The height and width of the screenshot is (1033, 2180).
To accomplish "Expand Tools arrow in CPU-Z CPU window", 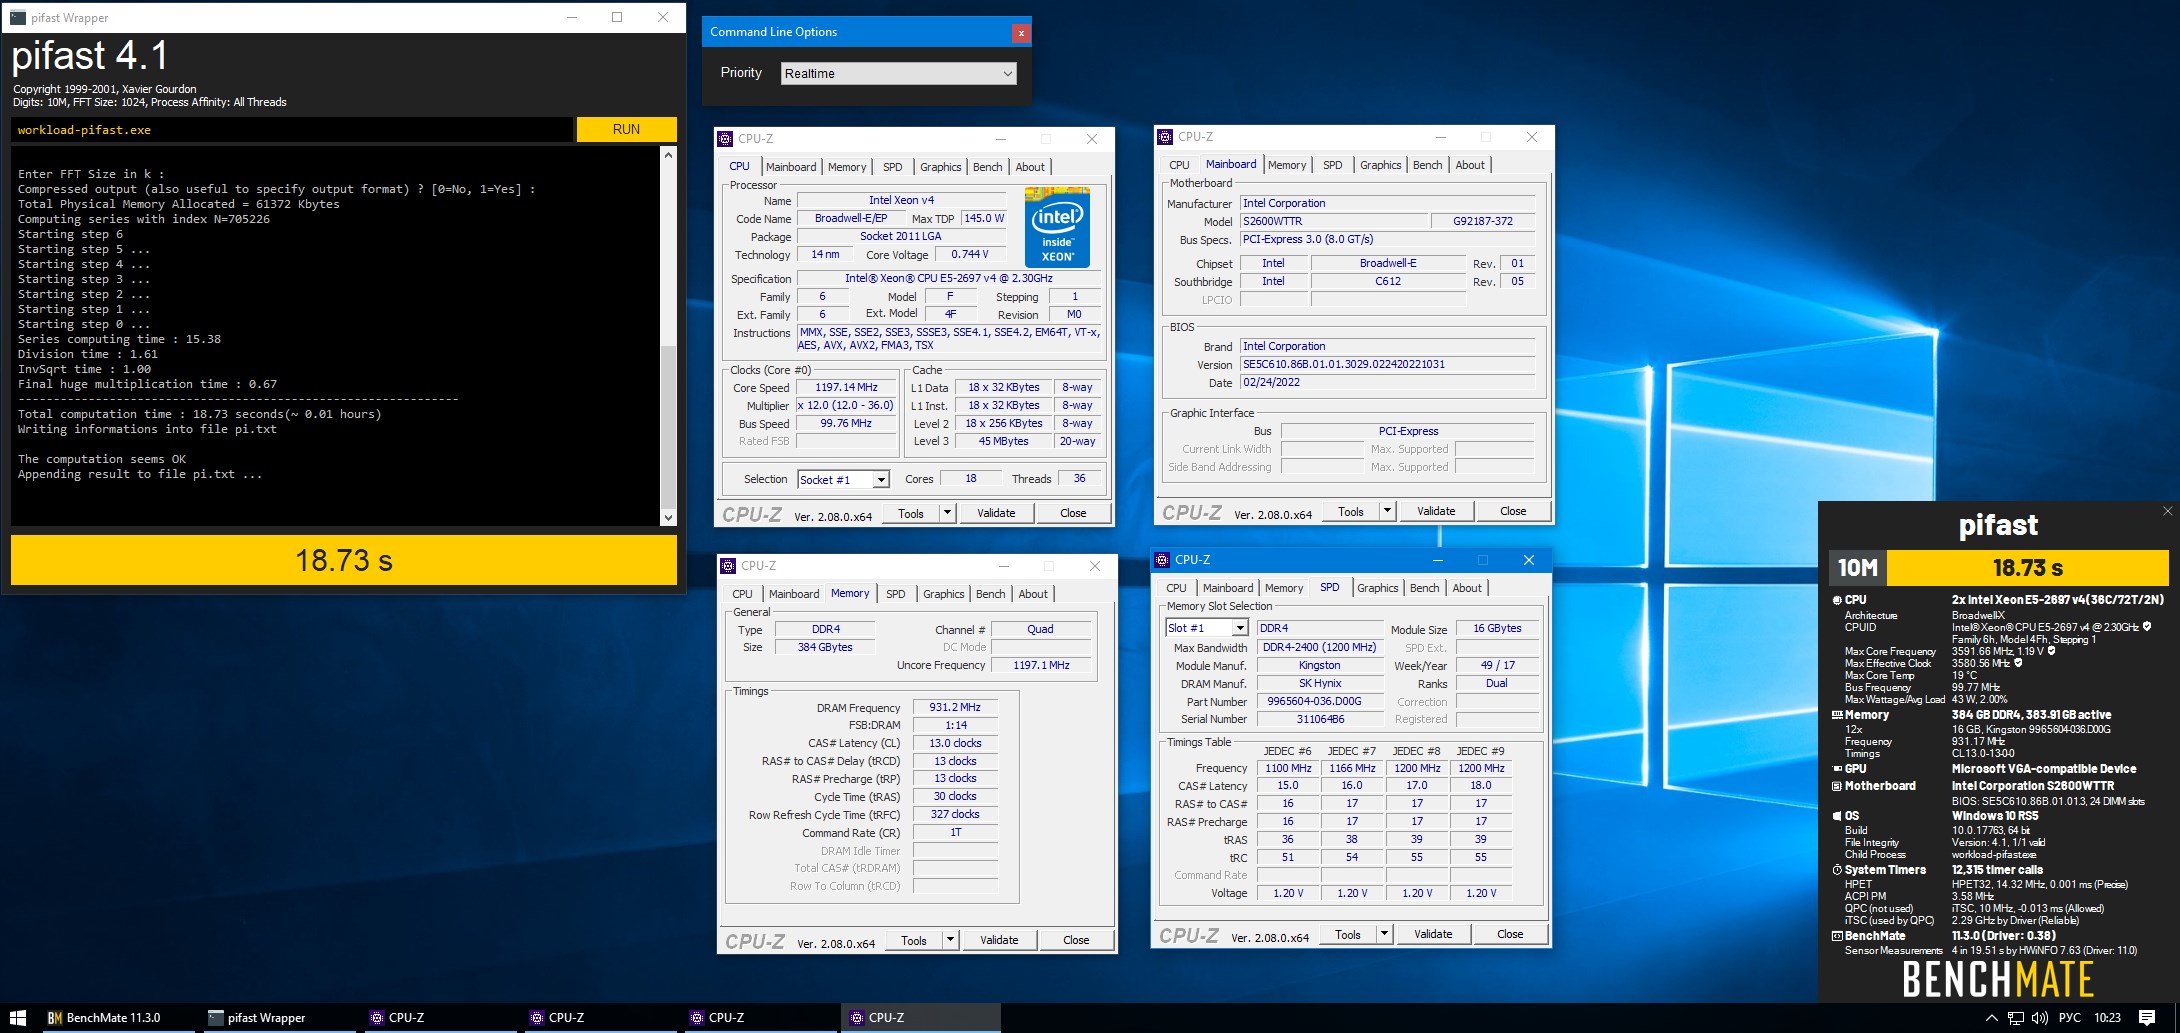I will pyautogui.click(x=947, y=513).
